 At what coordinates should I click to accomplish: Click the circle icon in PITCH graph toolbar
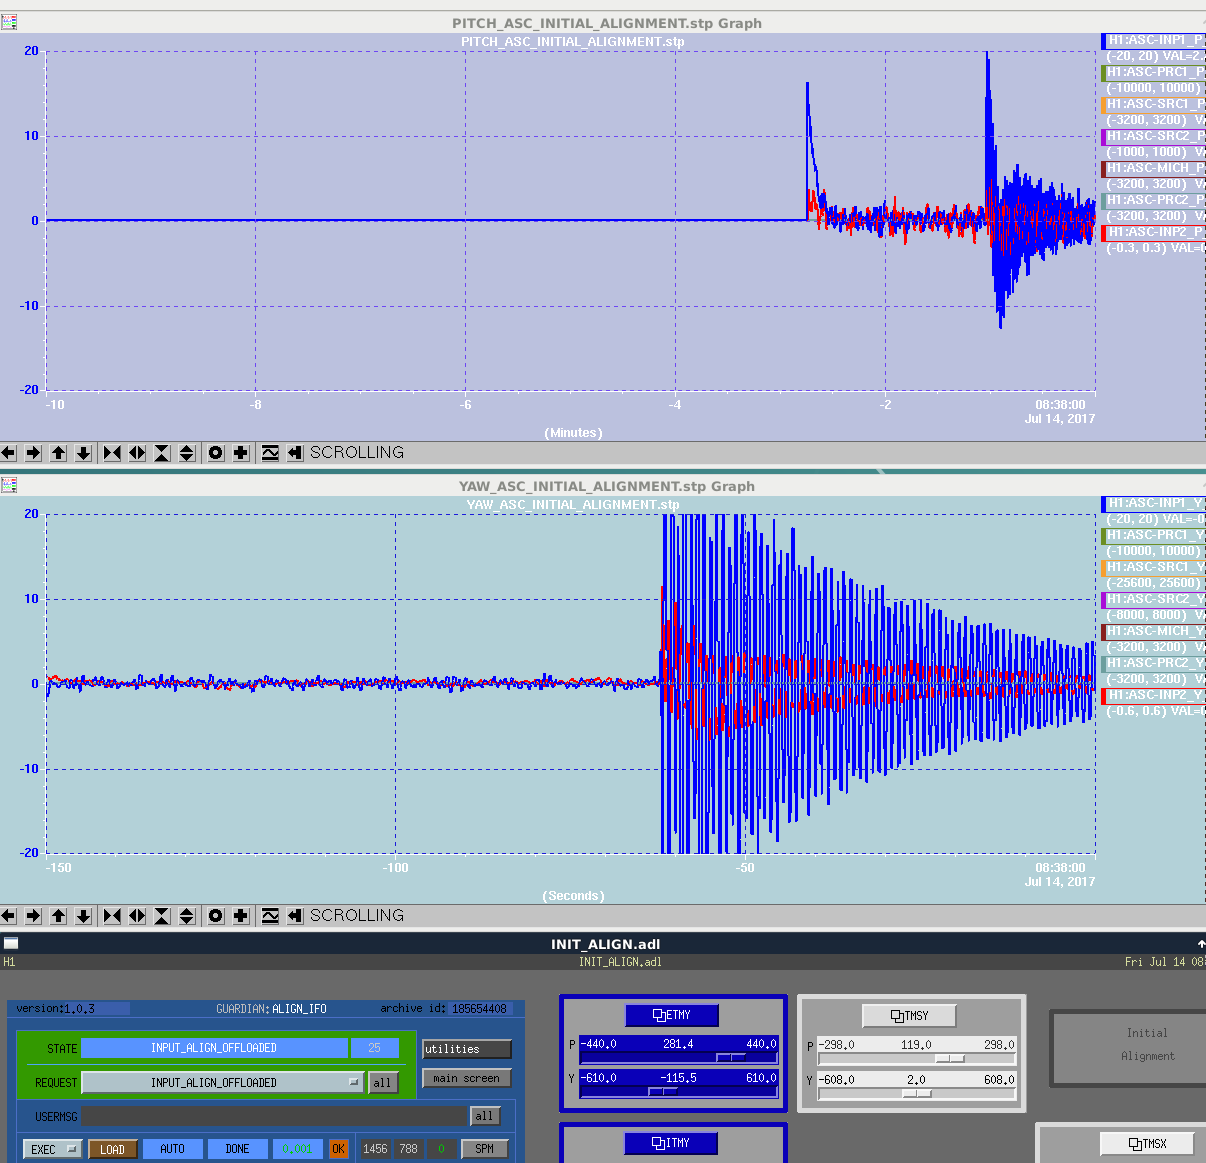[x=216, y=453]
